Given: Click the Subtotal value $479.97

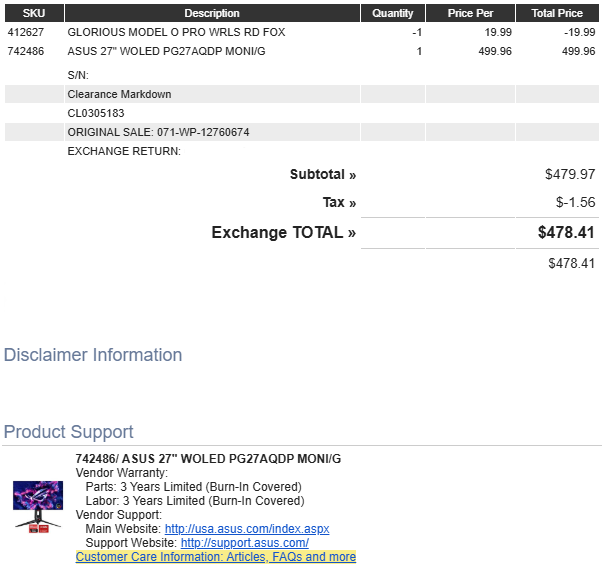Looking at the screenshot, I should point(570,174).
